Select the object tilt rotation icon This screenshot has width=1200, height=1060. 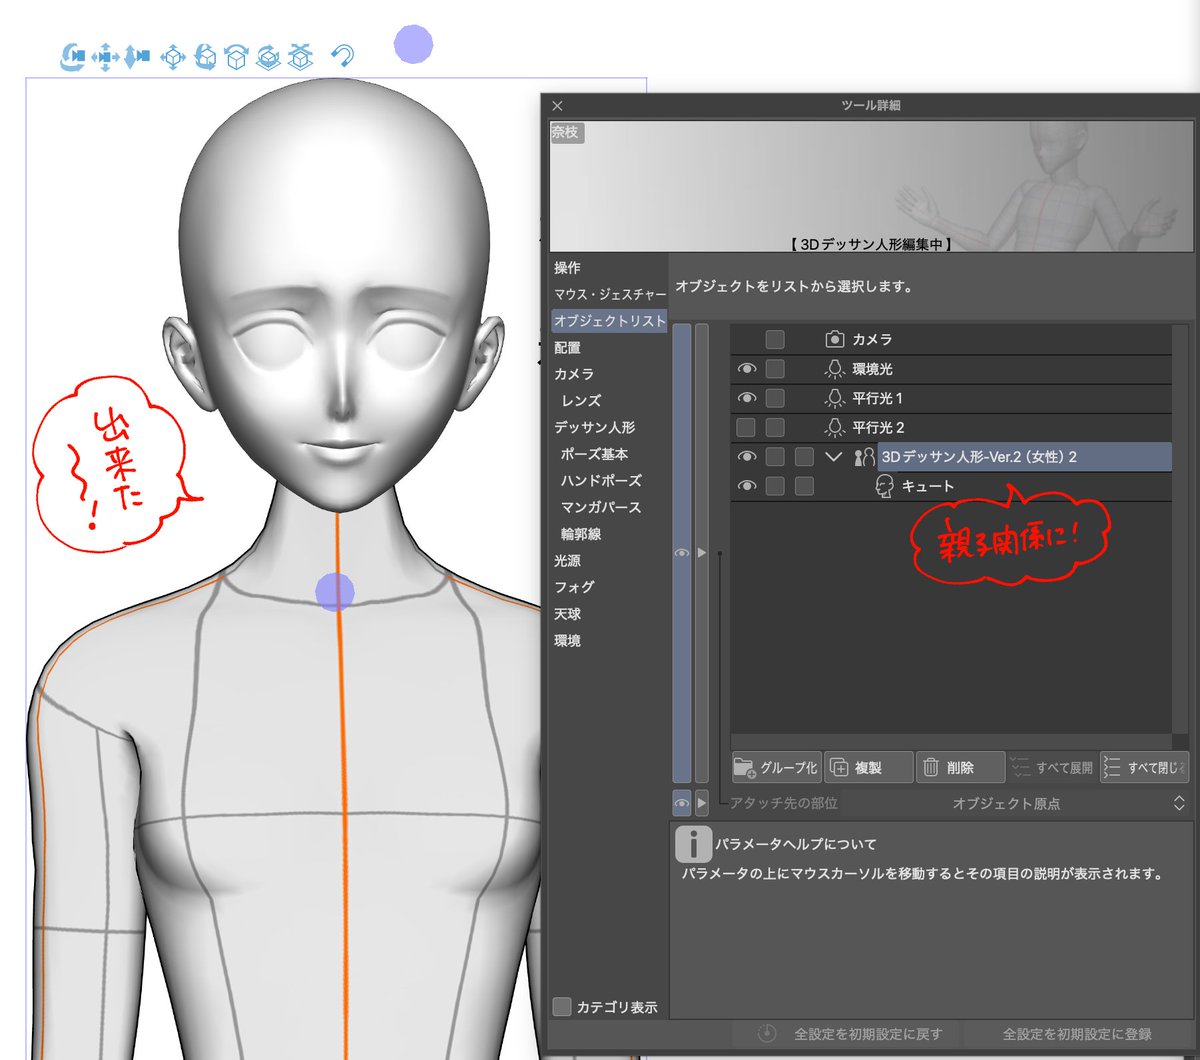pyautogui.click(x=236, y=57)
